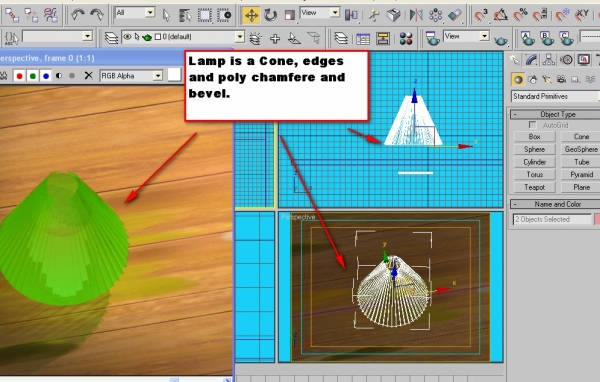Image resolution: width=600 pixels, height=382 pixels.
Task: Click the Redo arrow icon
Action: click(96, 15)
